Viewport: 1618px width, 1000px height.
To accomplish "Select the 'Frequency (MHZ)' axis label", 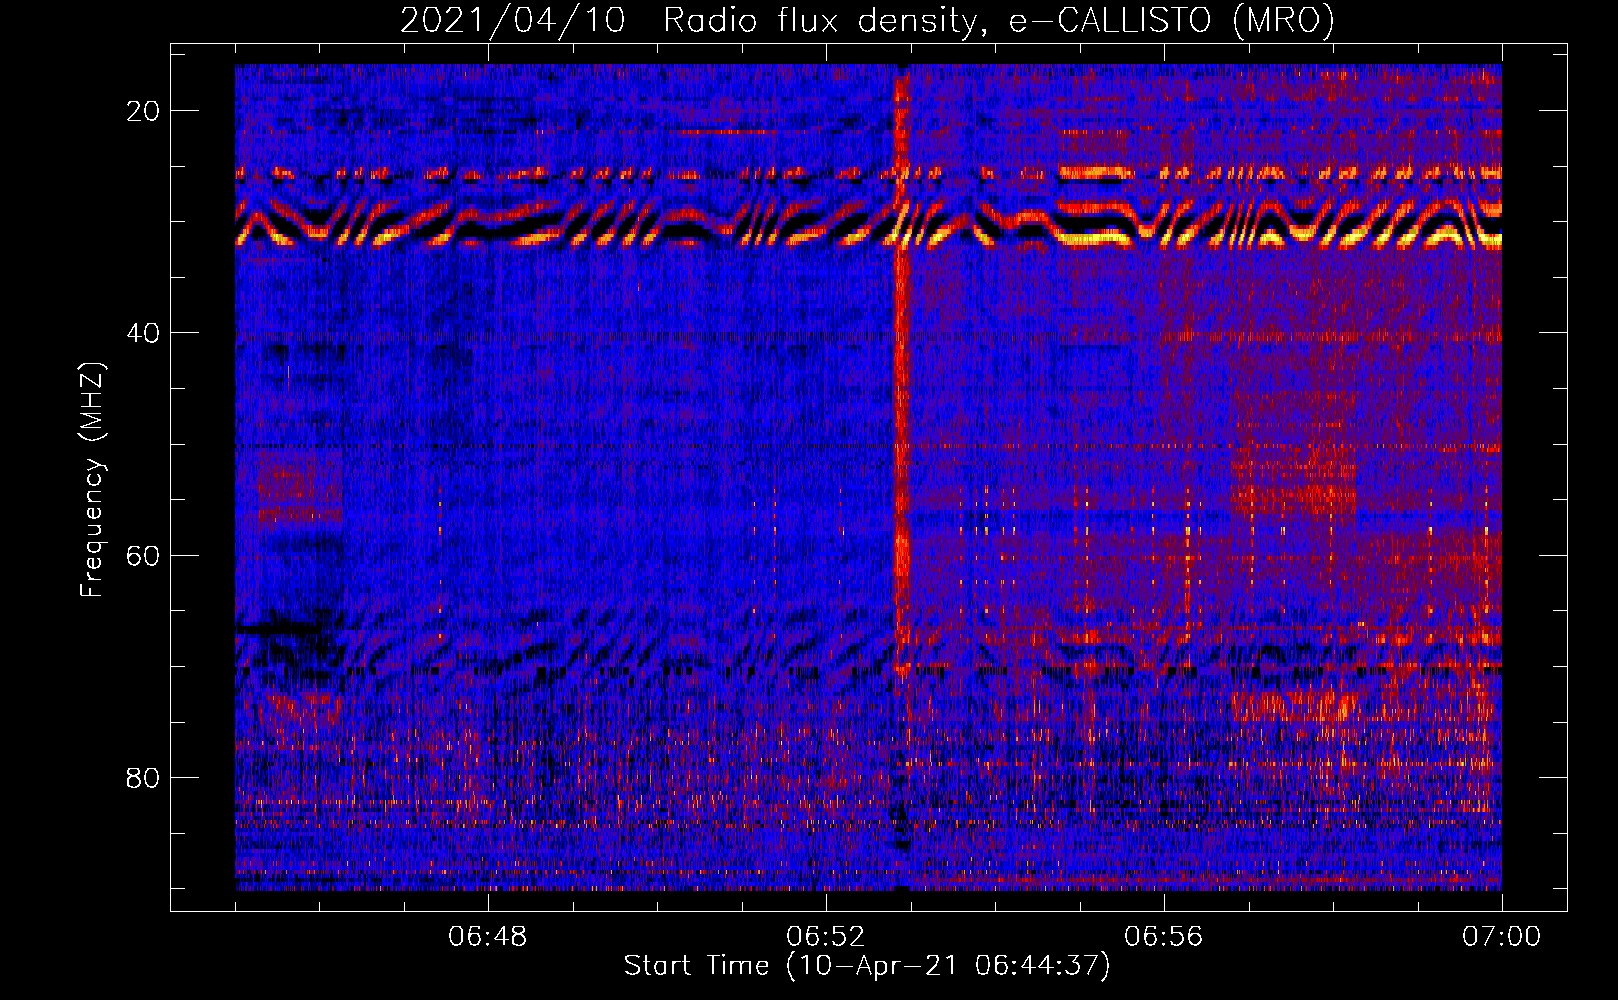I will 92,480.
